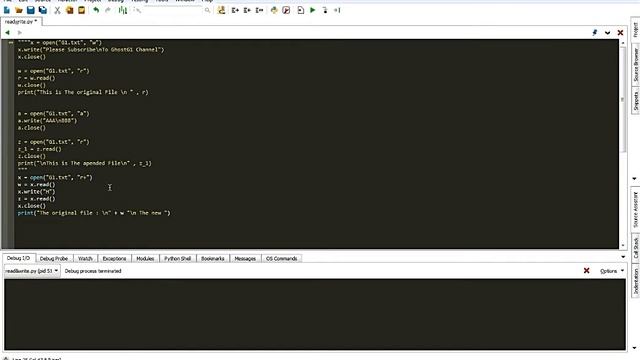Image resolution: width=640 pixels, height=360 pixels.
Task: Open the lower right panel overflow arrow
Action: (634, 348)
